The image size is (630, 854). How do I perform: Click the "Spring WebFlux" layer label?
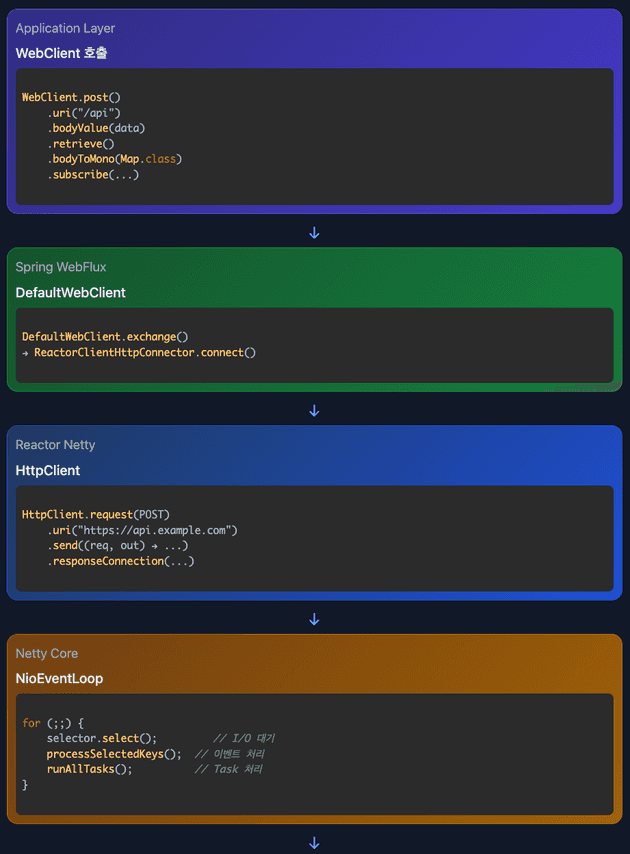61,267
